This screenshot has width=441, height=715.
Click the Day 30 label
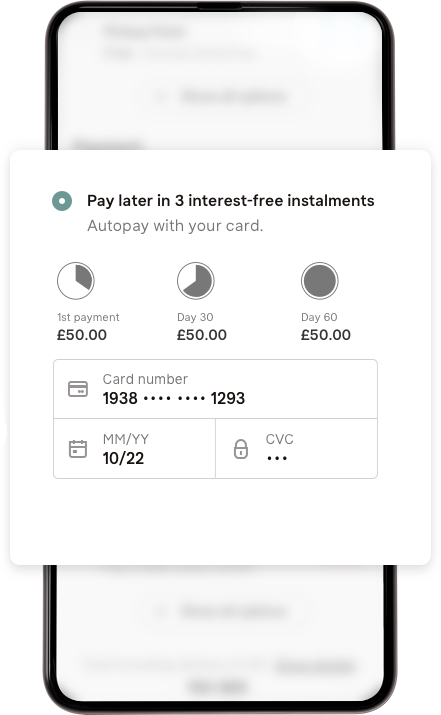pyautogui.click(x=195, y=317)
